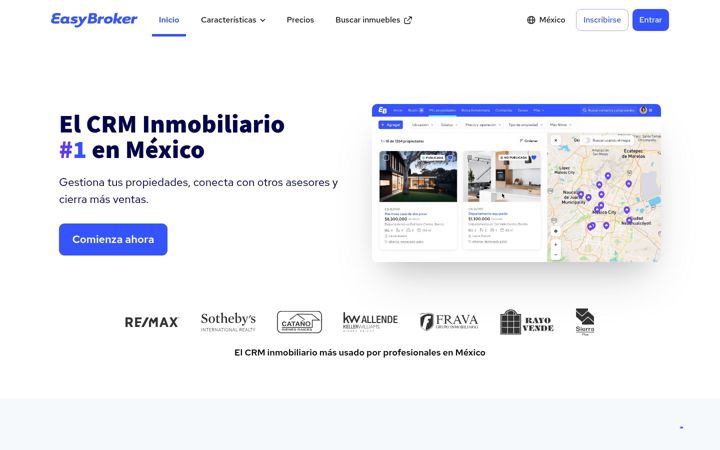This screenshot has width=720, height=450.
Task: Select Bolsa inmobiliaria tab in the CRM preview
Action: (475, 110)
